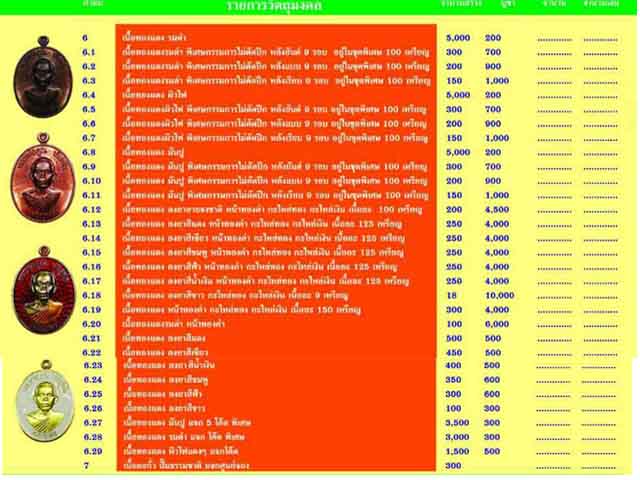Click the 10,000 price on row 6.18
640x480 pixels.
(x=500, y=295)
